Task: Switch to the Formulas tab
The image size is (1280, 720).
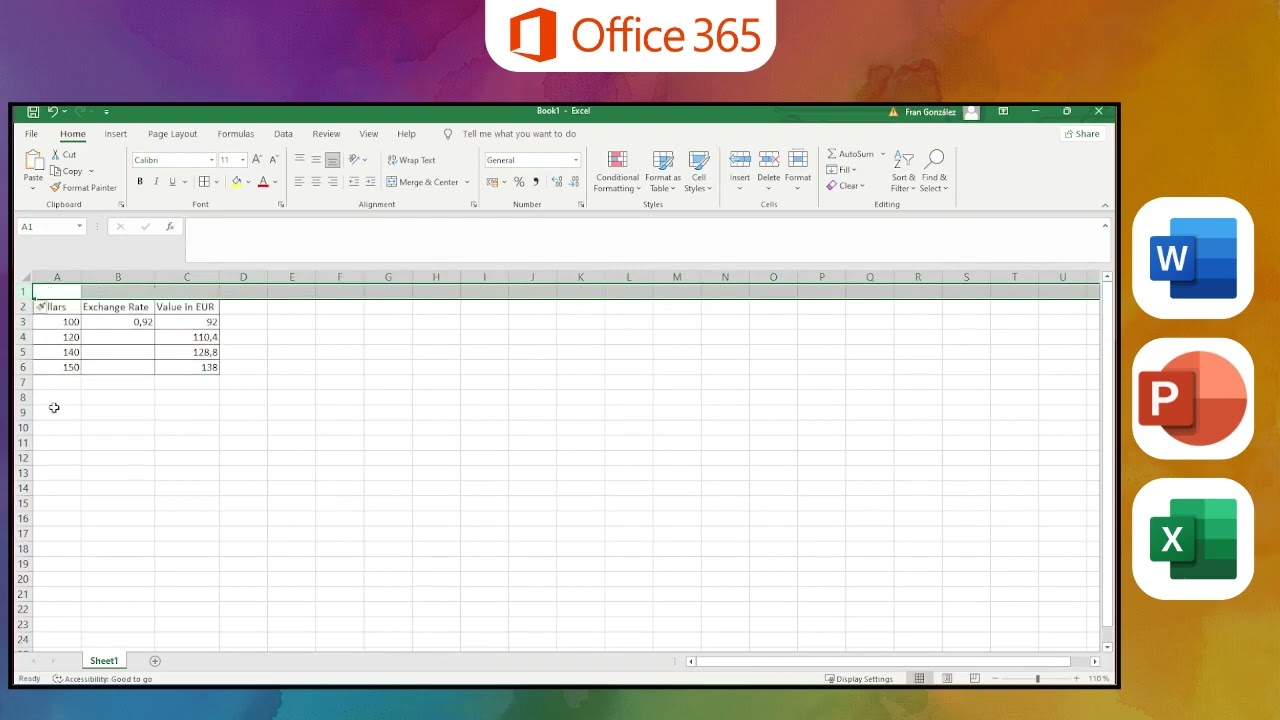Action: [236, 134]
